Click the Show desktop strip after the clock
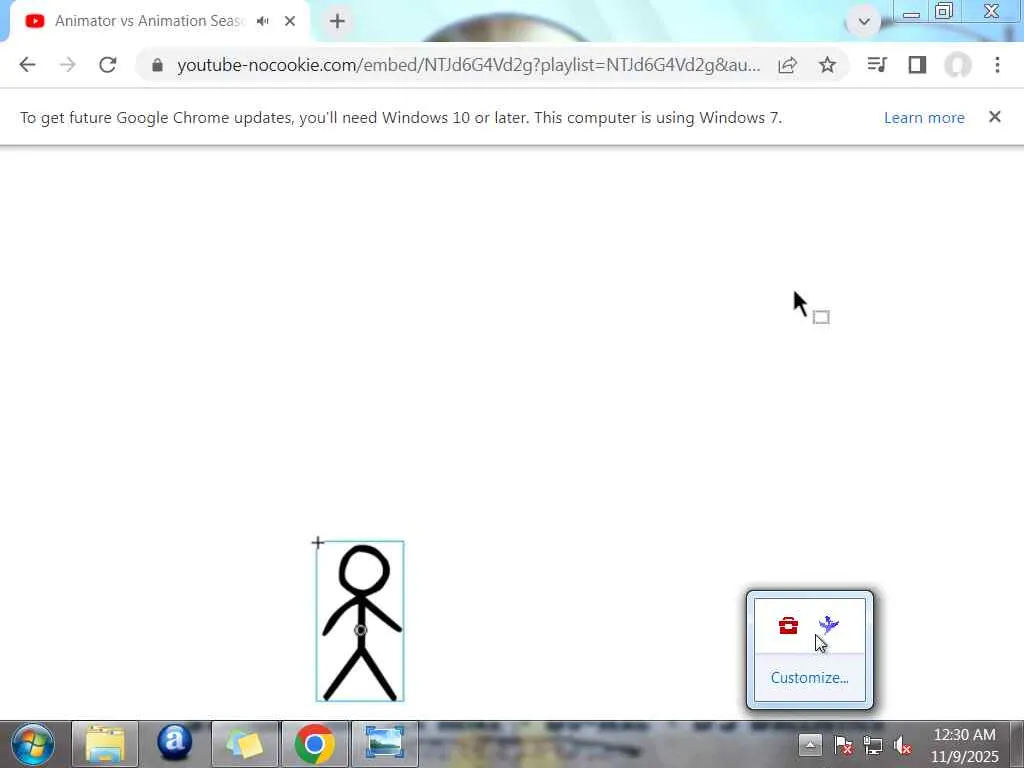The width and height of the screenshot is (1024, 768). [x=1017, y=744]
